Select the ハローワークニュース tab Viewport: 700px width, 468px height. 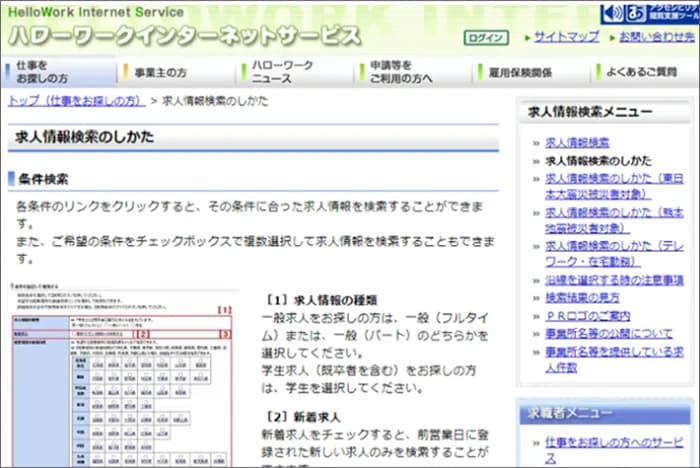pyautogui.click(x=296, y=72)
